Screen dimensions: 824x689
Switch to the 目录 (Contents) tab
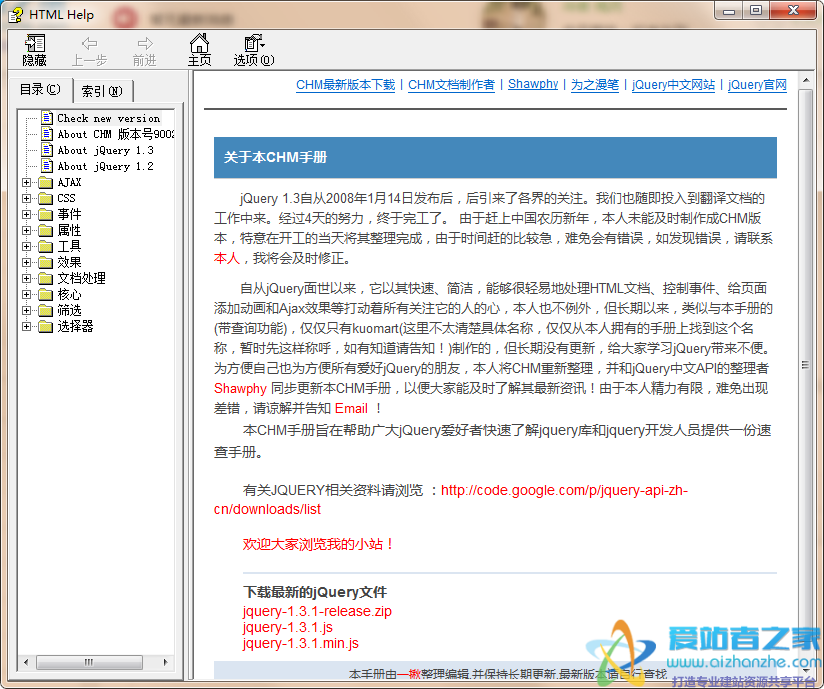(x=40, y=89)
